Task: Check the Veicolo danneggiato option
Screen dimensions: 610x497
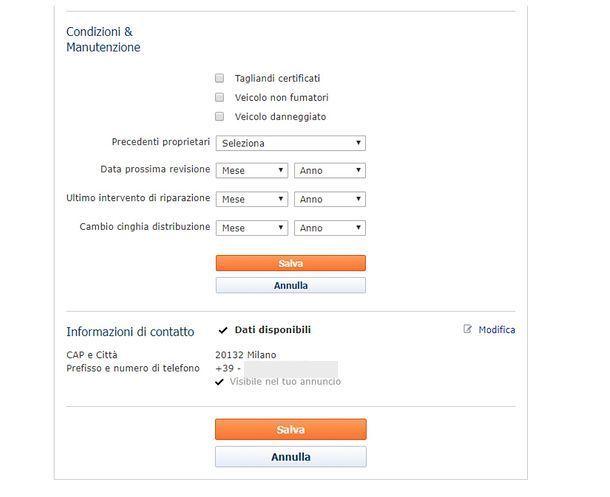Action: (220, 116)
